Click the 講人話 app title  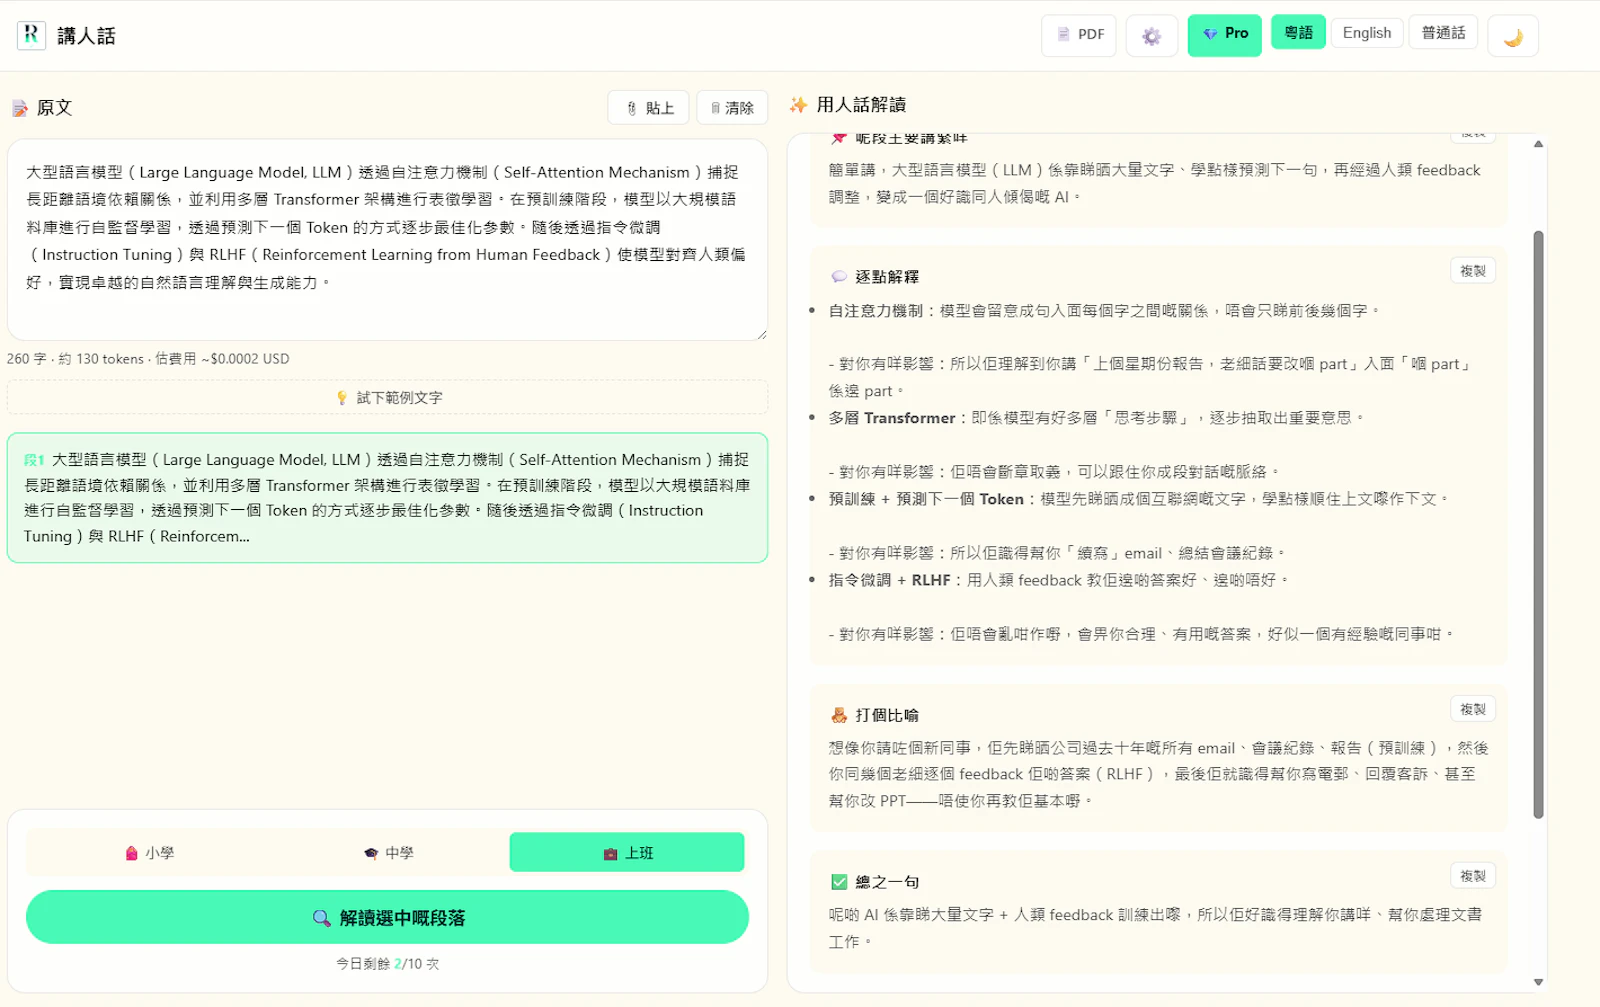pyautogui.click(x=86, y=36)
